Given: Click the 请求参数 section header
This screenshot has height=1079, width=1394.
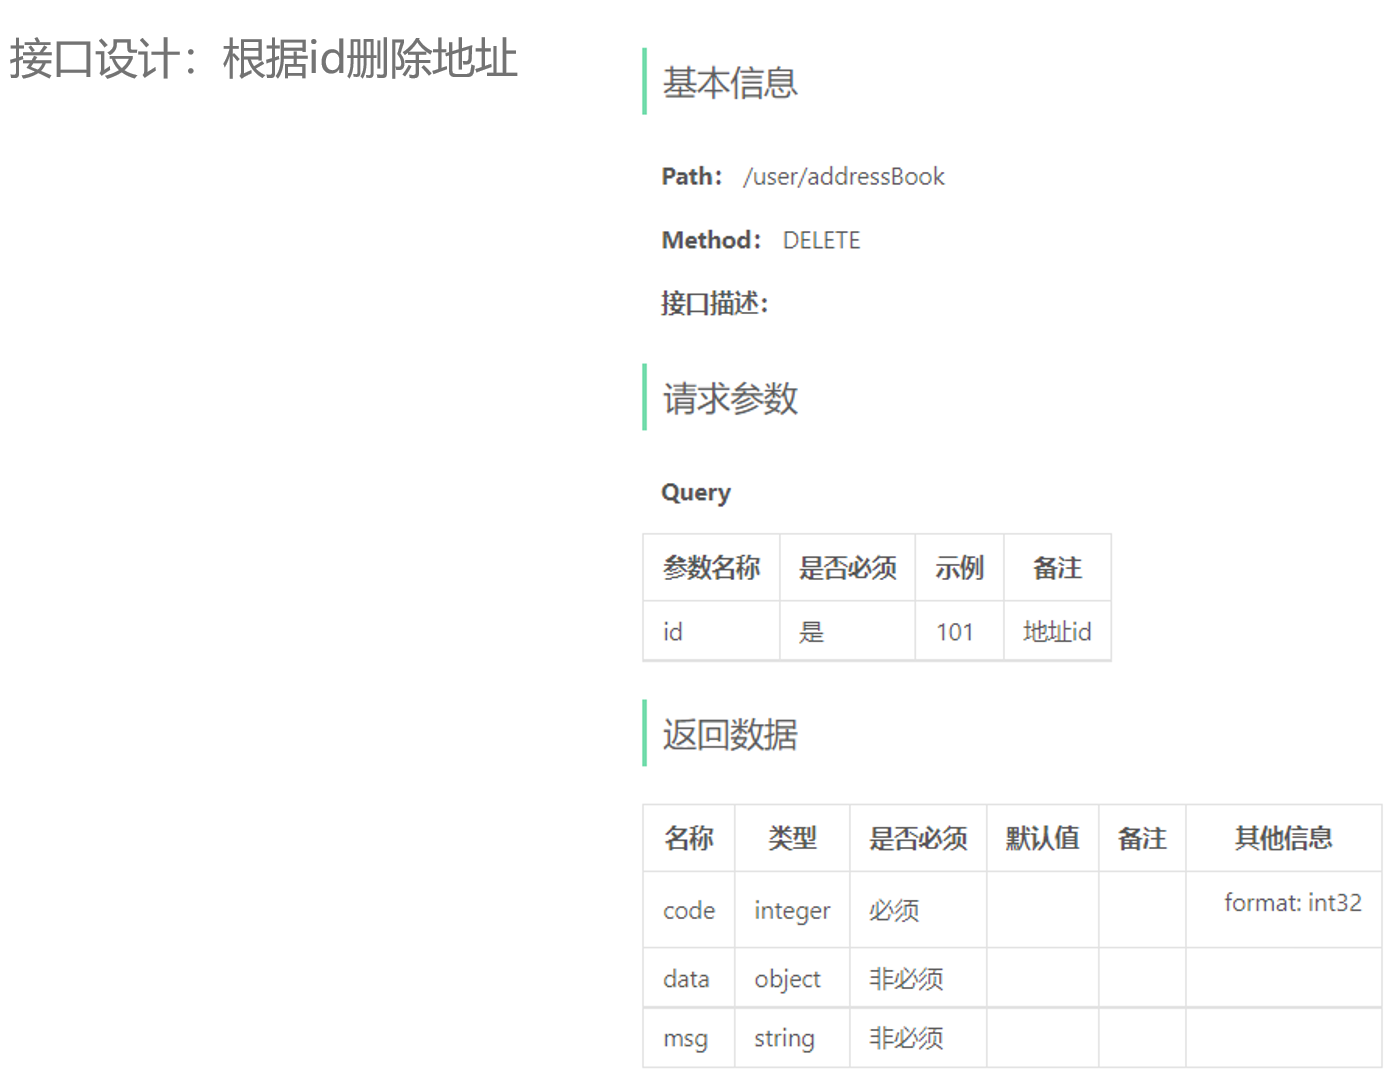Looking at the screenshot, I should (x=729, y=399).
